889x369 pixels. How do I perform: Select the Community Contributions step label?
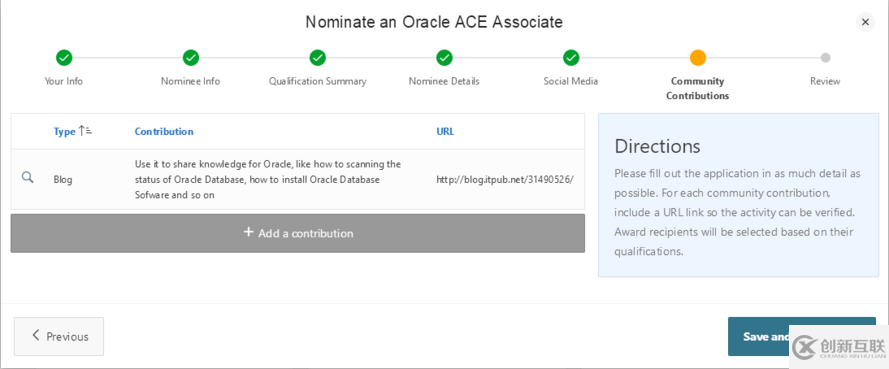pyautogui.click(x=697, y=88)
